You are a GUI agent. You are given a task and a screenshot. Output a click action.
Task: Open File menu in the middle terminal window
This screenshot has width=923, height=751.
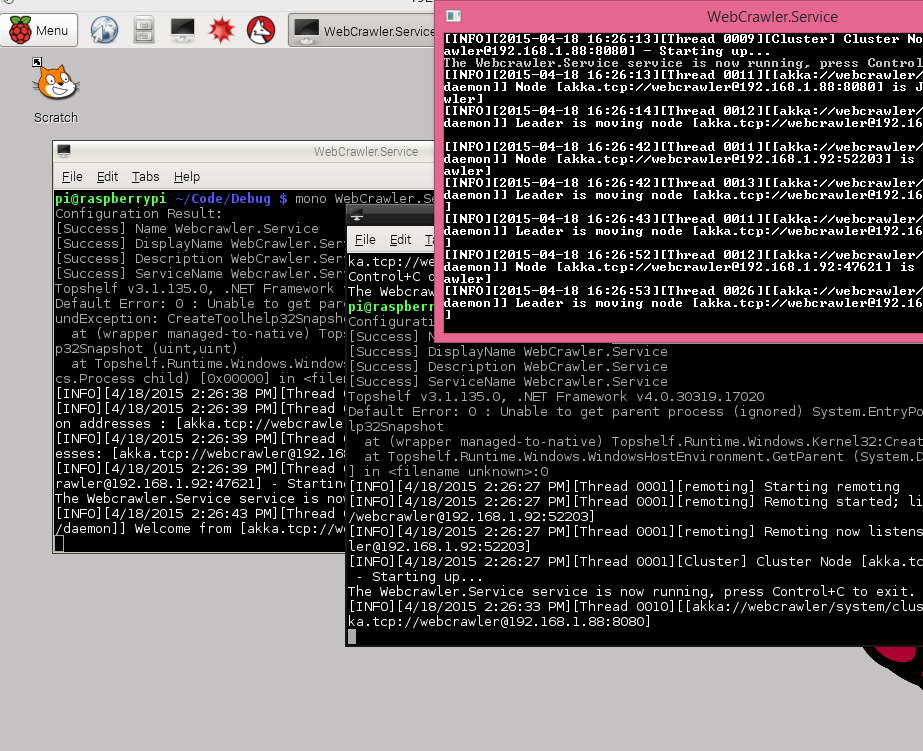tap(365, 240)
